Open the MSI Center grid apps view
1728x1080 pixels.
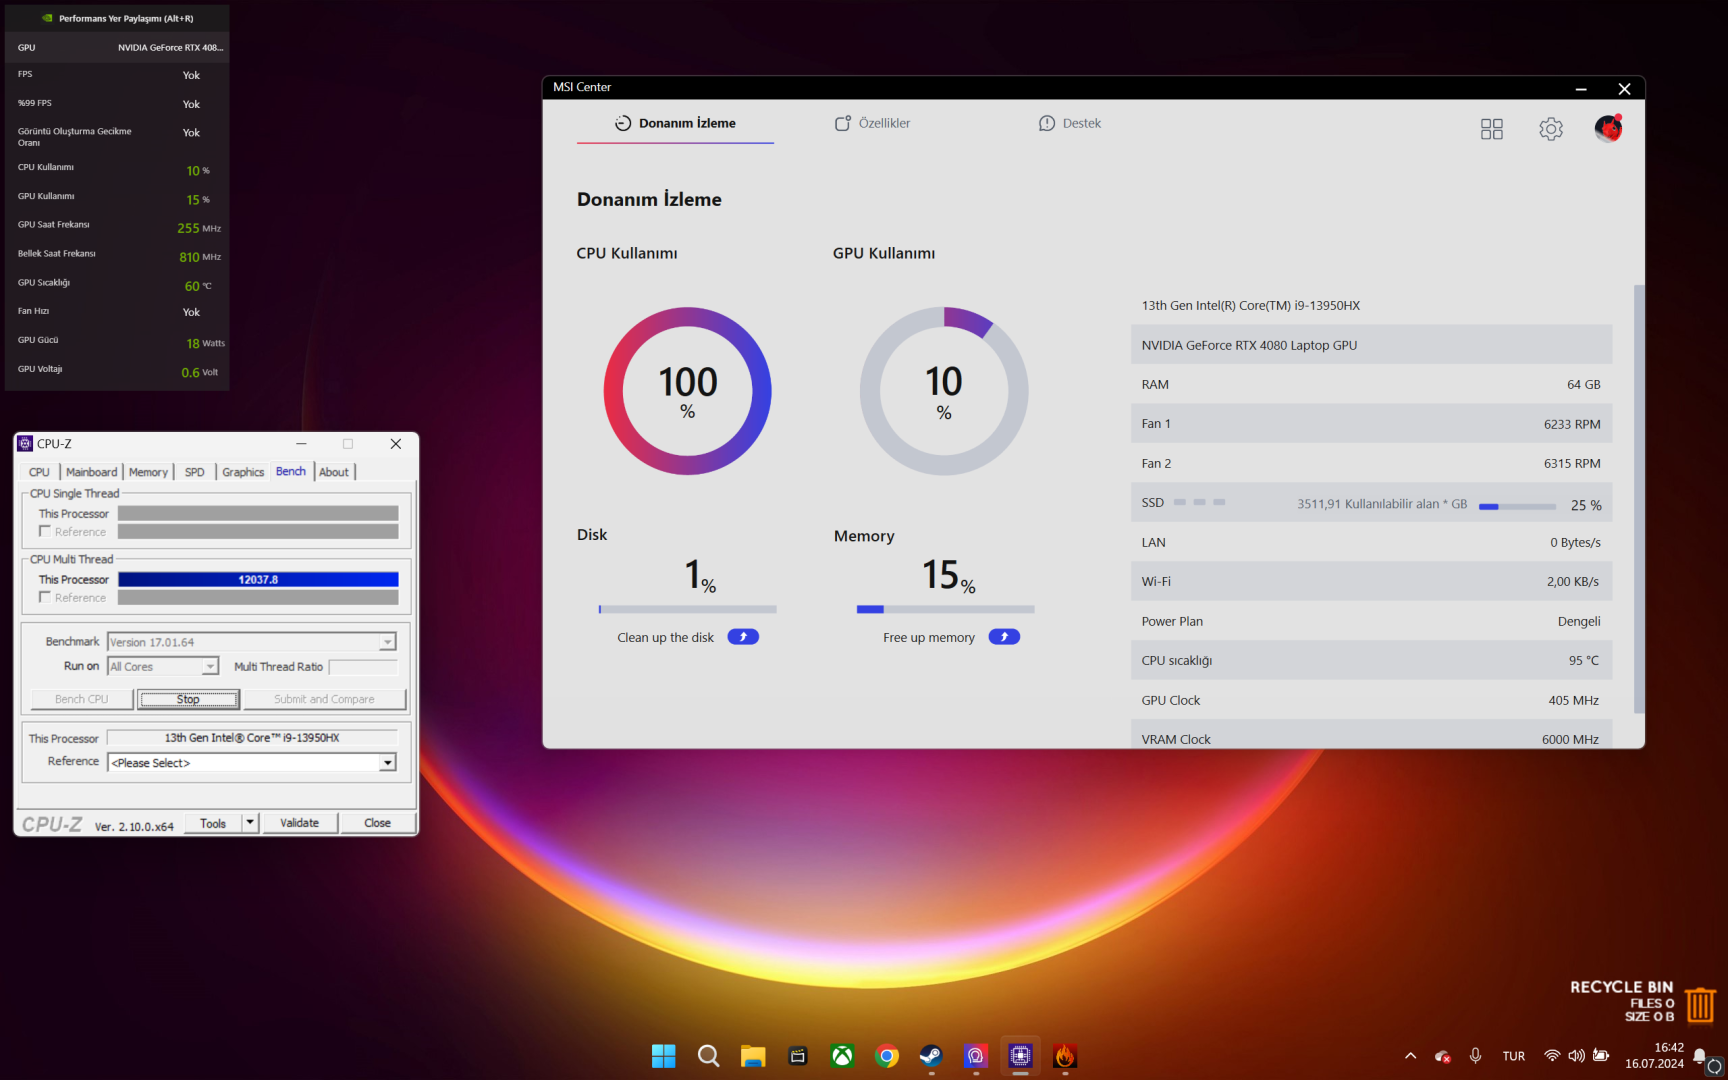point(1492,129)
